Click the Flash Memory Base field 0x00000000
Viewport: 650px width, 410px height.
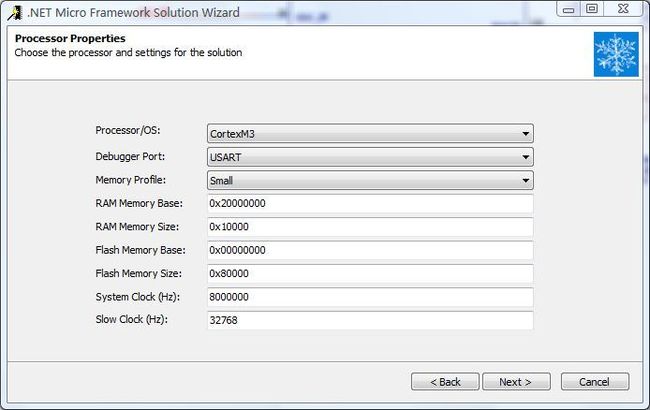[x=370, y=250]
